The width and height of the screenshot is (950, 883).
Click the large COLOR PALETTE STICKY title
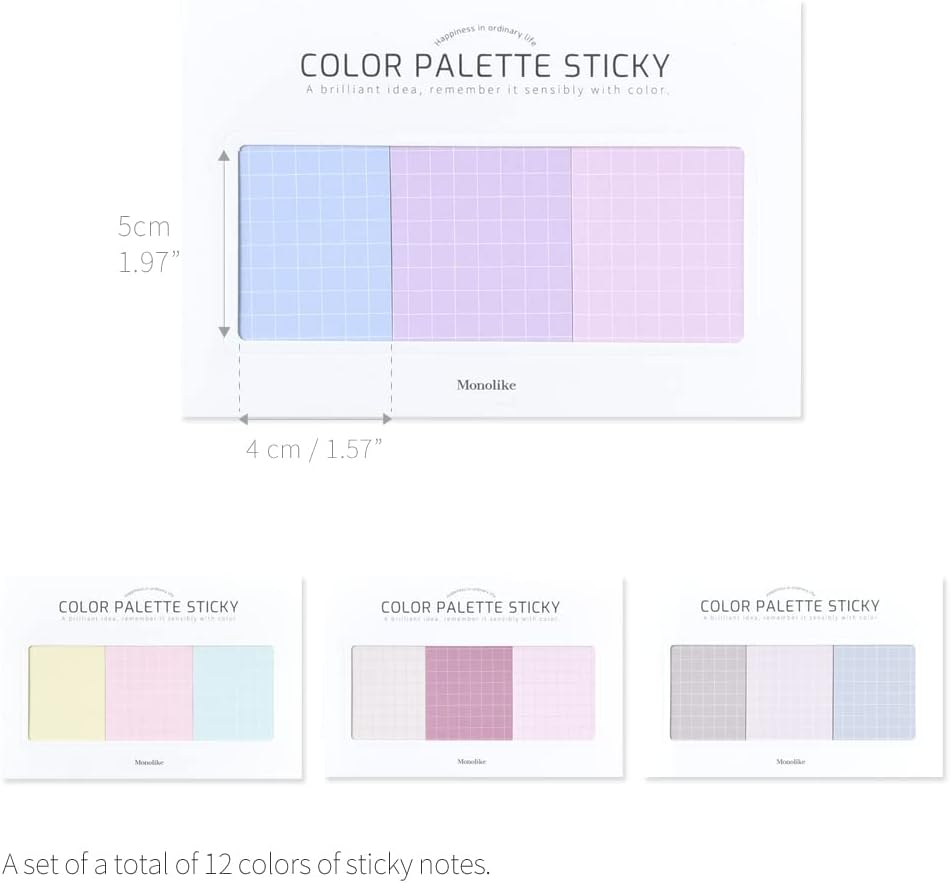click(485, 65)
